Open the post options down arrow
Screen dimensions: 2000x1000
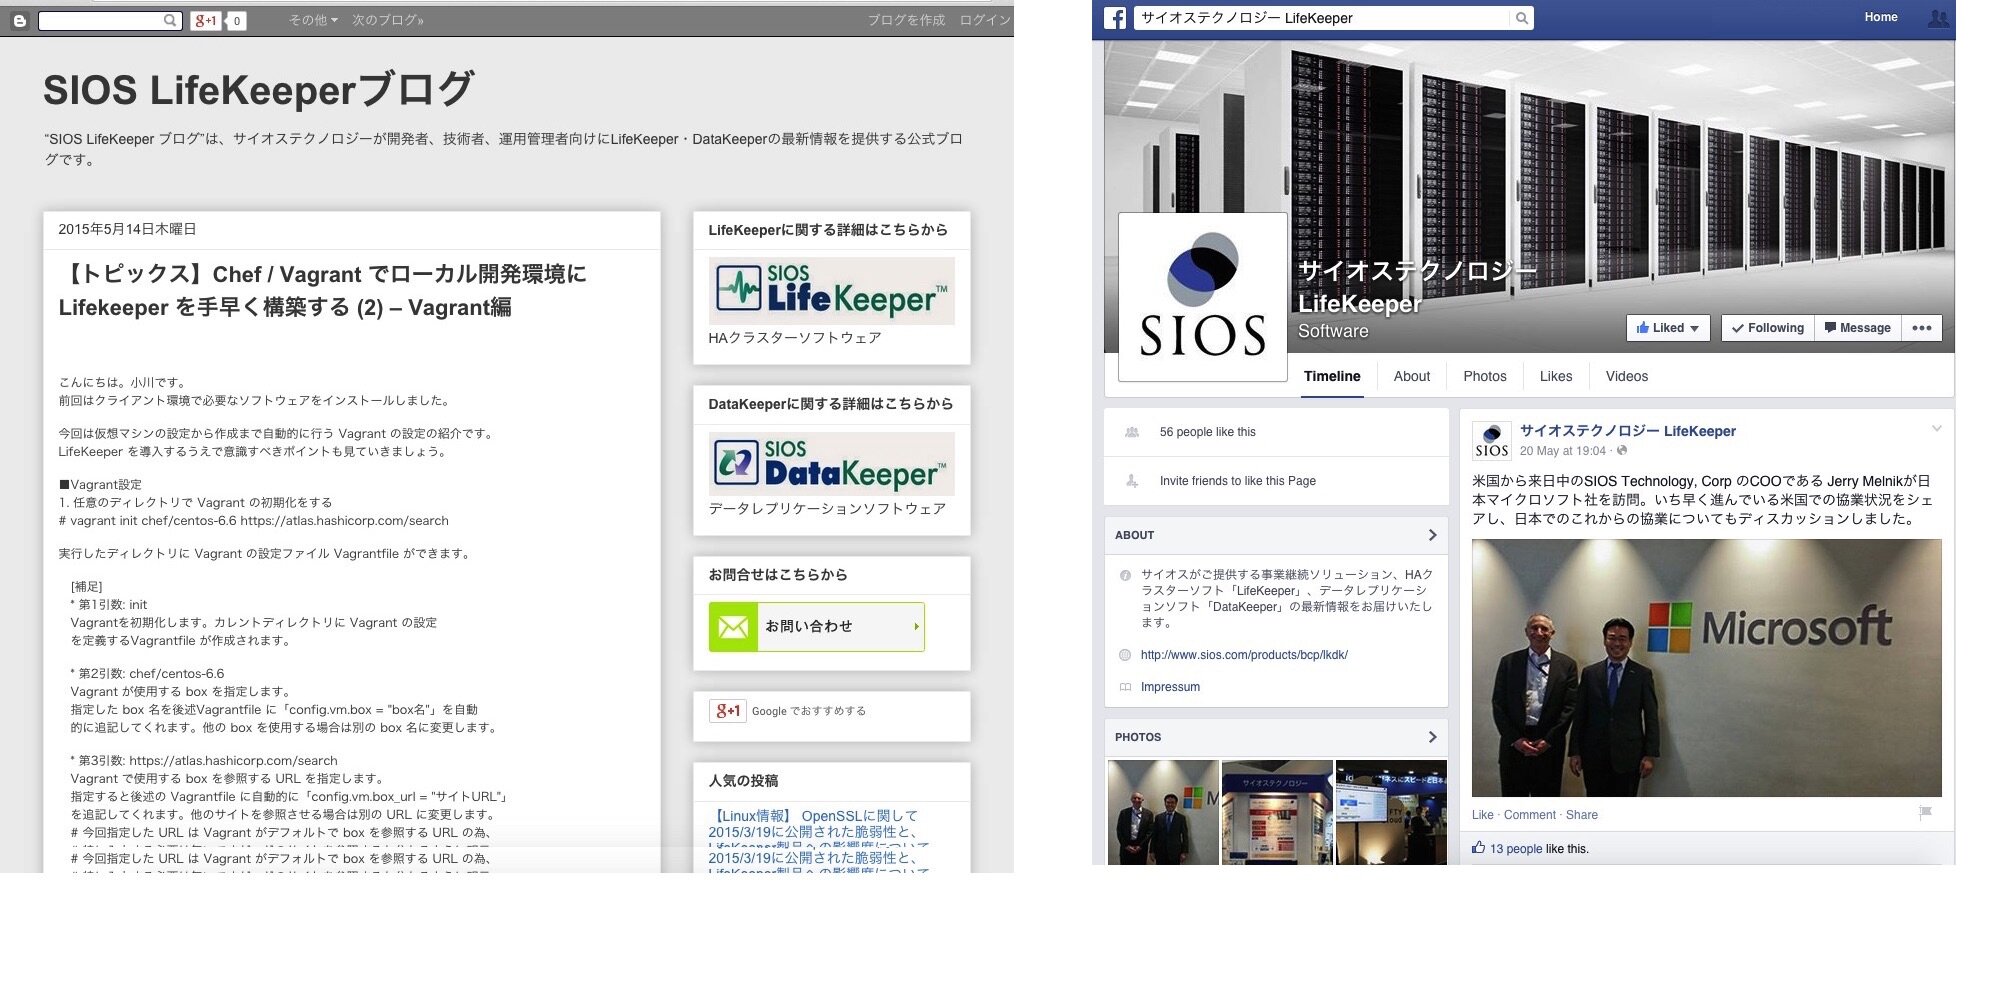[x=1936, y=429]
